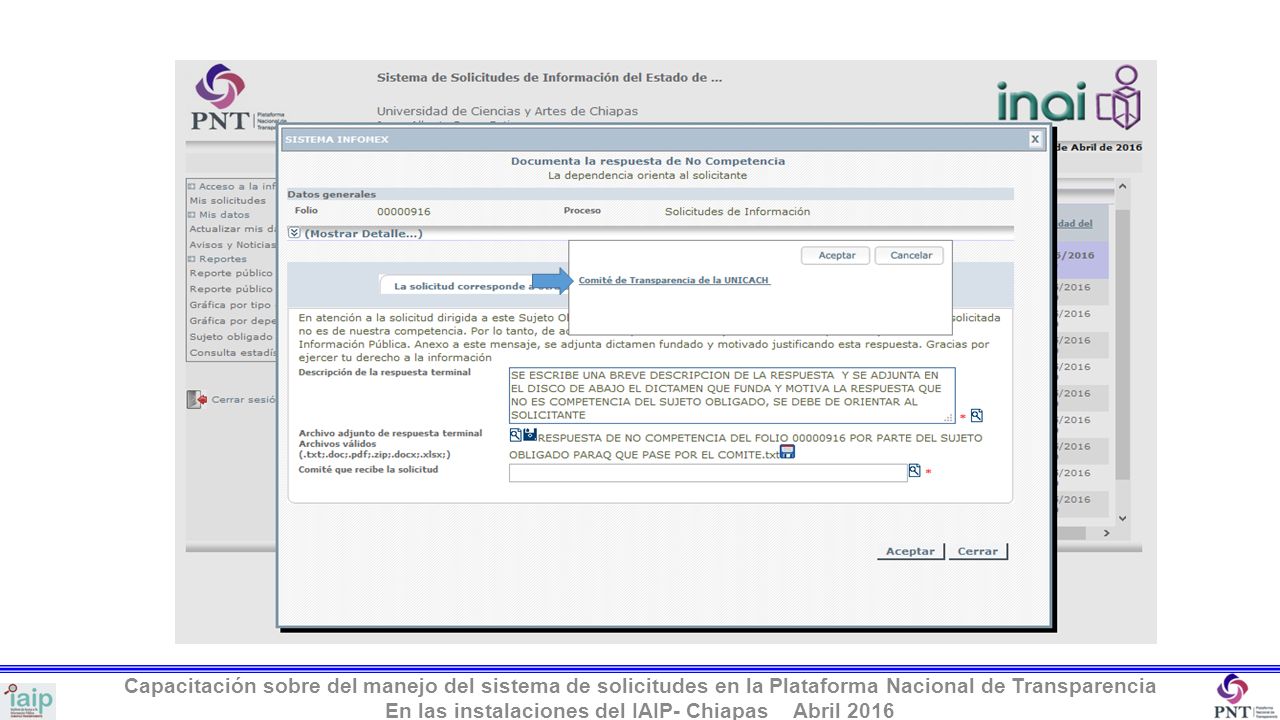Click the Comité que recibe la solicitud field
1280x720 pixels.
708,473
